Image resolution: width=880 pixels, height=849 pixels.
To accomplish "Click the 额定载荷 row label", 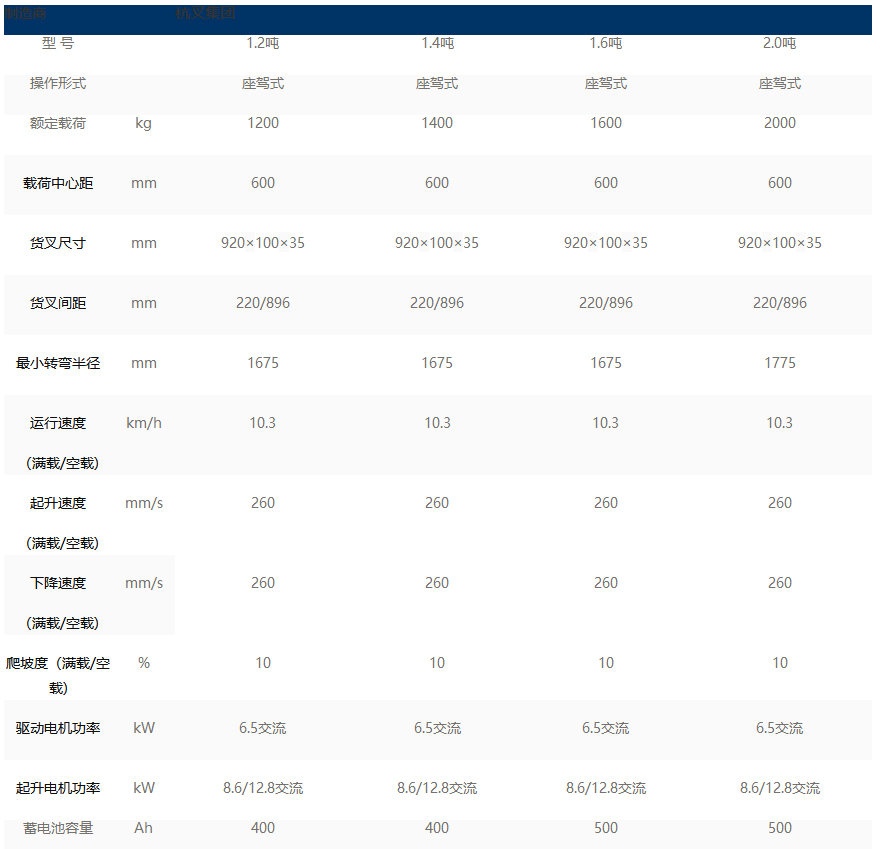I will (58, 123).
